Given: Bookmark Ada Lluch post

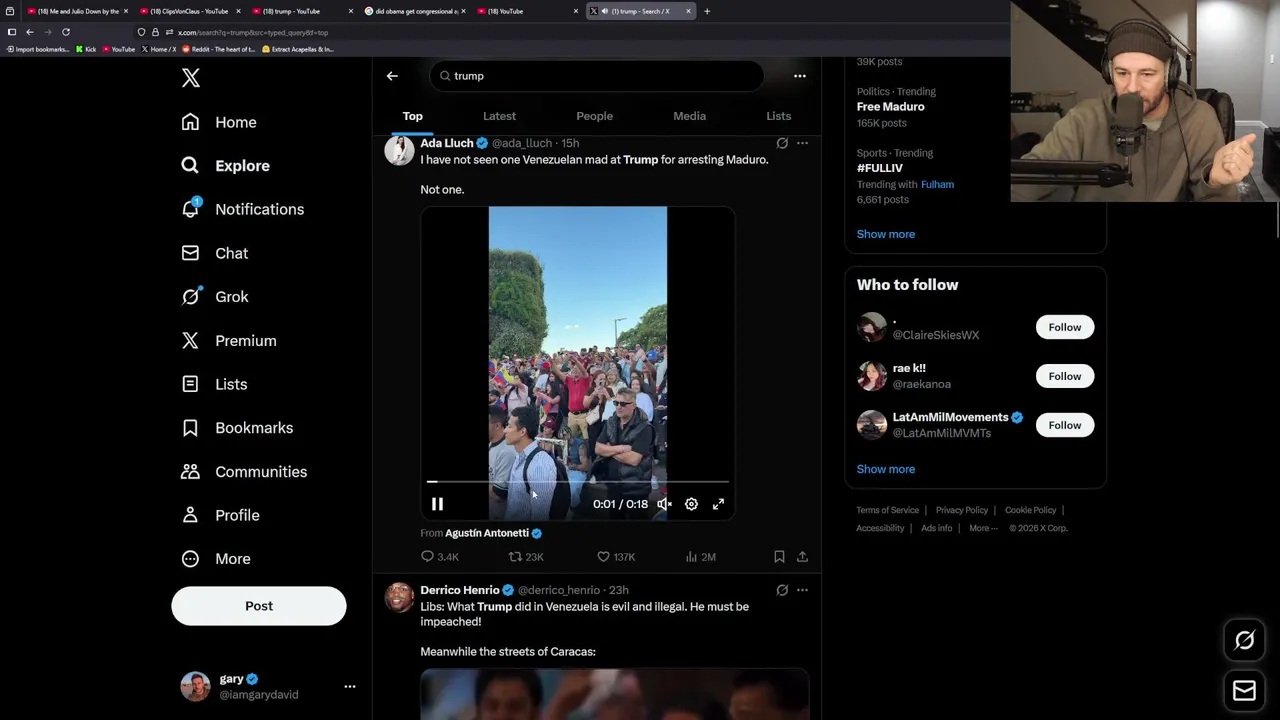Looking at the screenshot, I should [779, 557].
